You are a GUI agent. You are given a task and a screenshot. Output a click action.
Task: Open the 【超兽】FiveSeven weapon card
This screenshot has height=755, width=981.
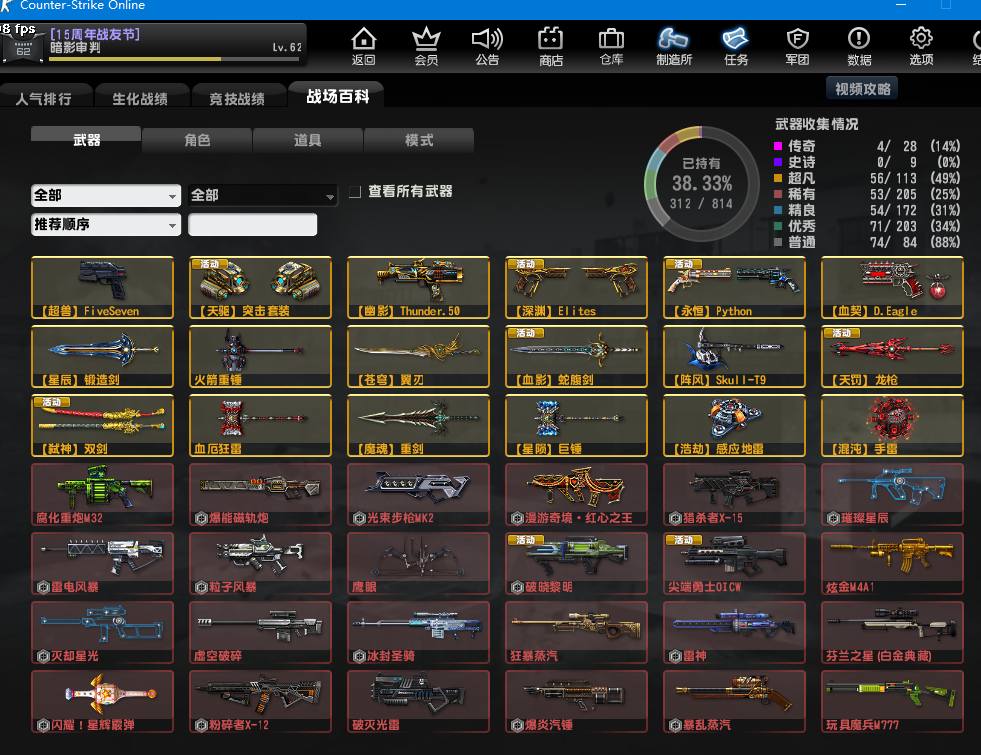point(103,288)
